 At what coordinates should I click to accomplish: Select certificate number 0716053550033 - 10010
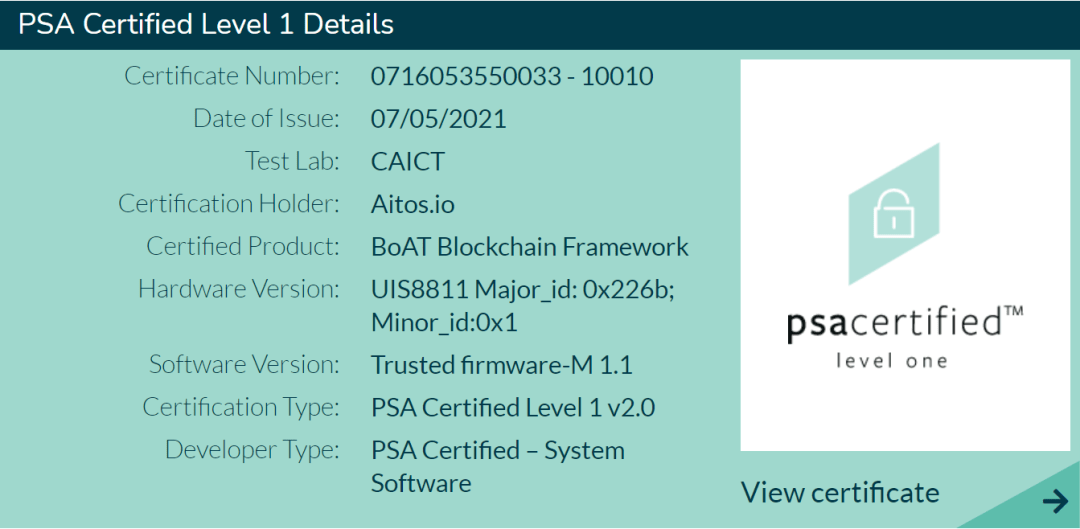pyautogui.click(x=512, y=76)
